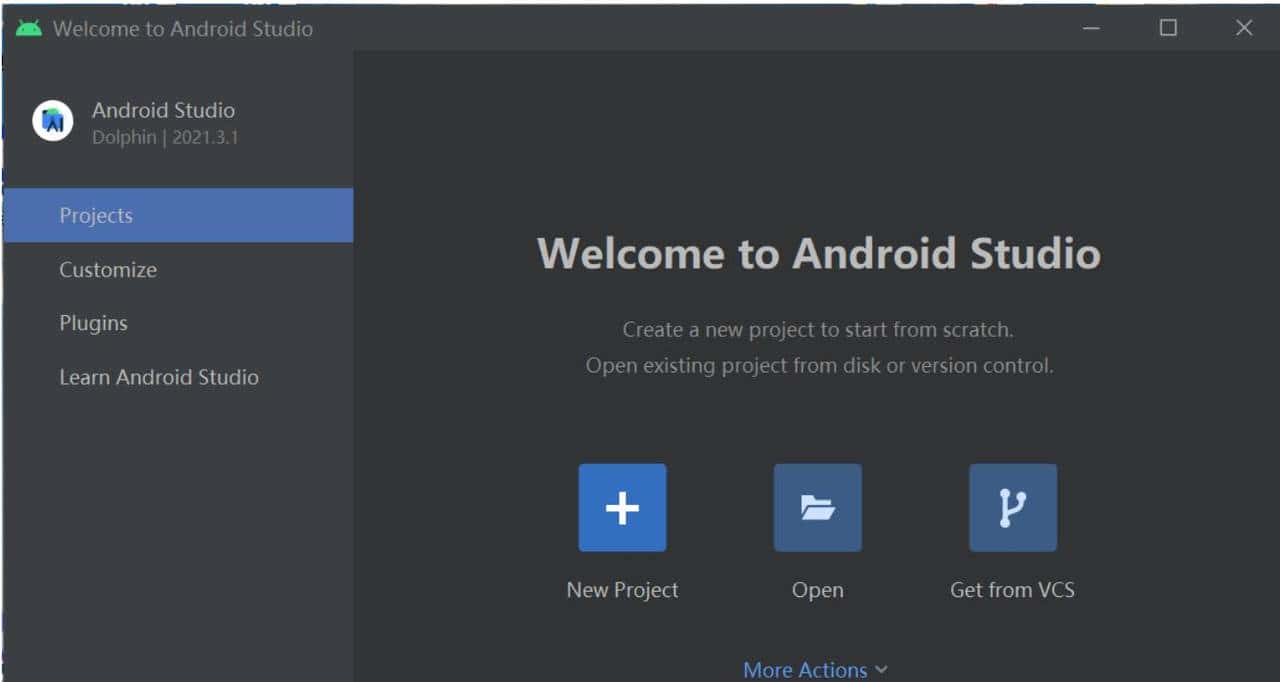The height and width of the screenshot is (682, 1280).
Task: Open an existing project via the folder tile
Action: [x=817, y=507]
